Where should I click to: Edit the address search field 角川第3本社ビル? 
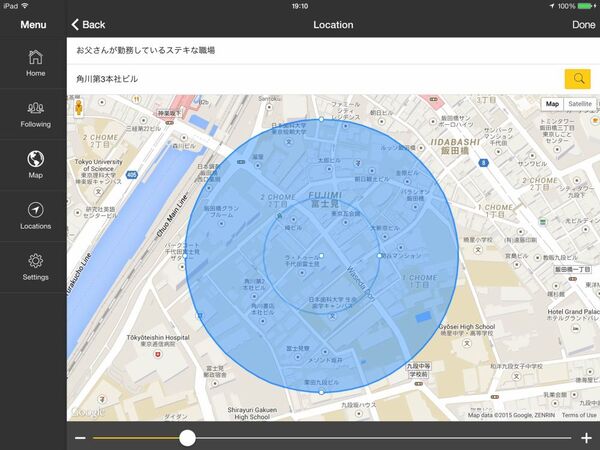coord(315,79)
